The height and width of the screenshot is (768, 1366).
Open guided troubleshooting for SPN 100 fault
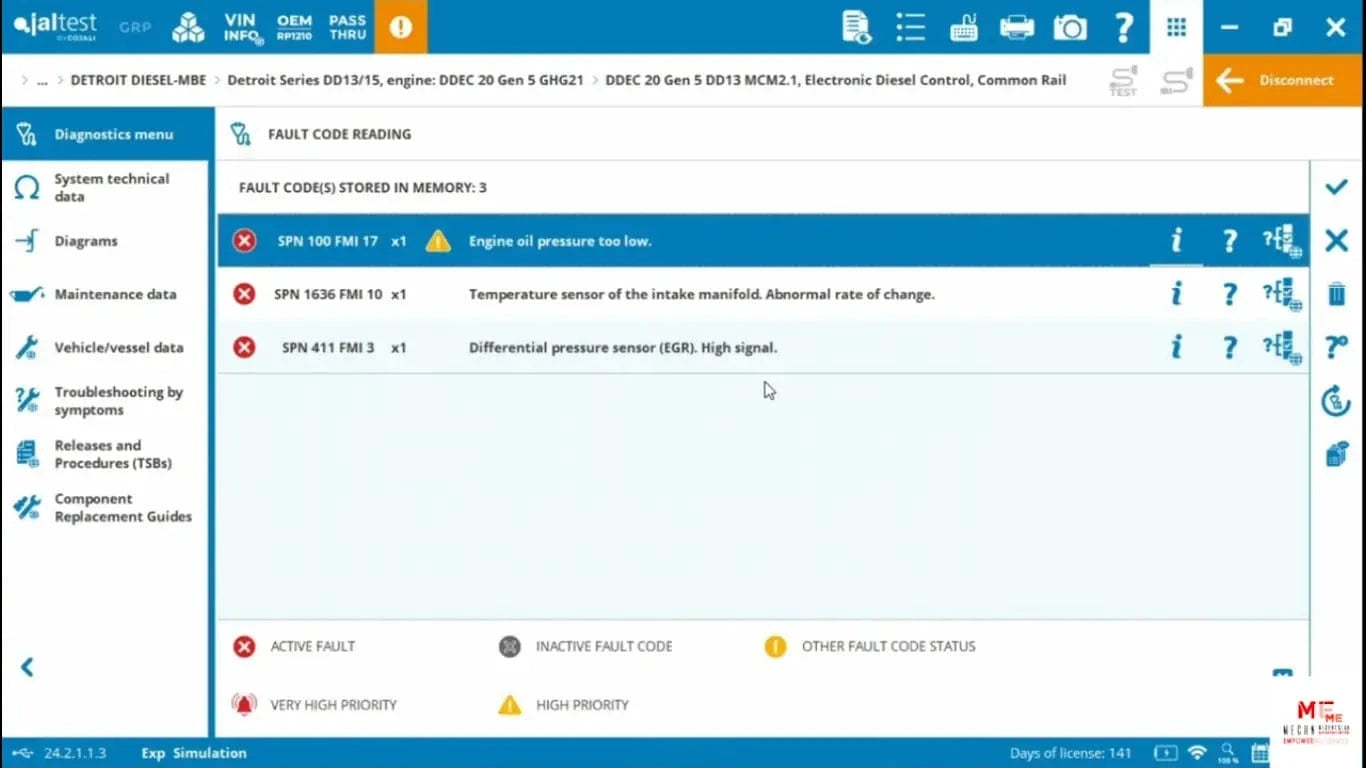1281,240
